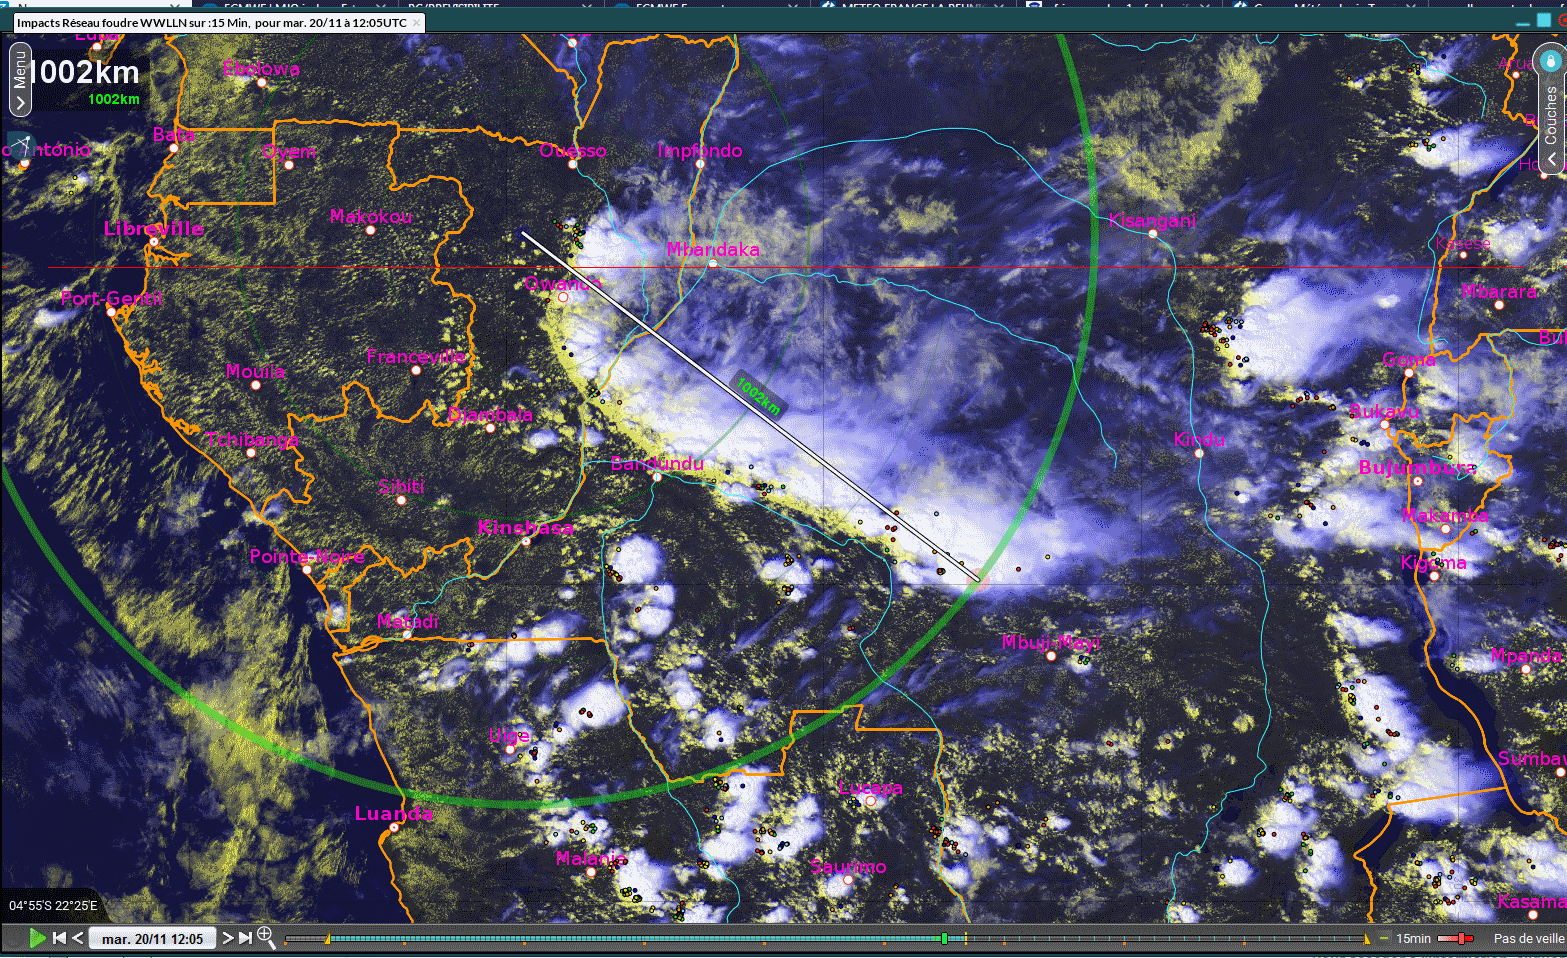Click the Matadi city label
This screenshot has width=1567, height=958.
(407, 621)
